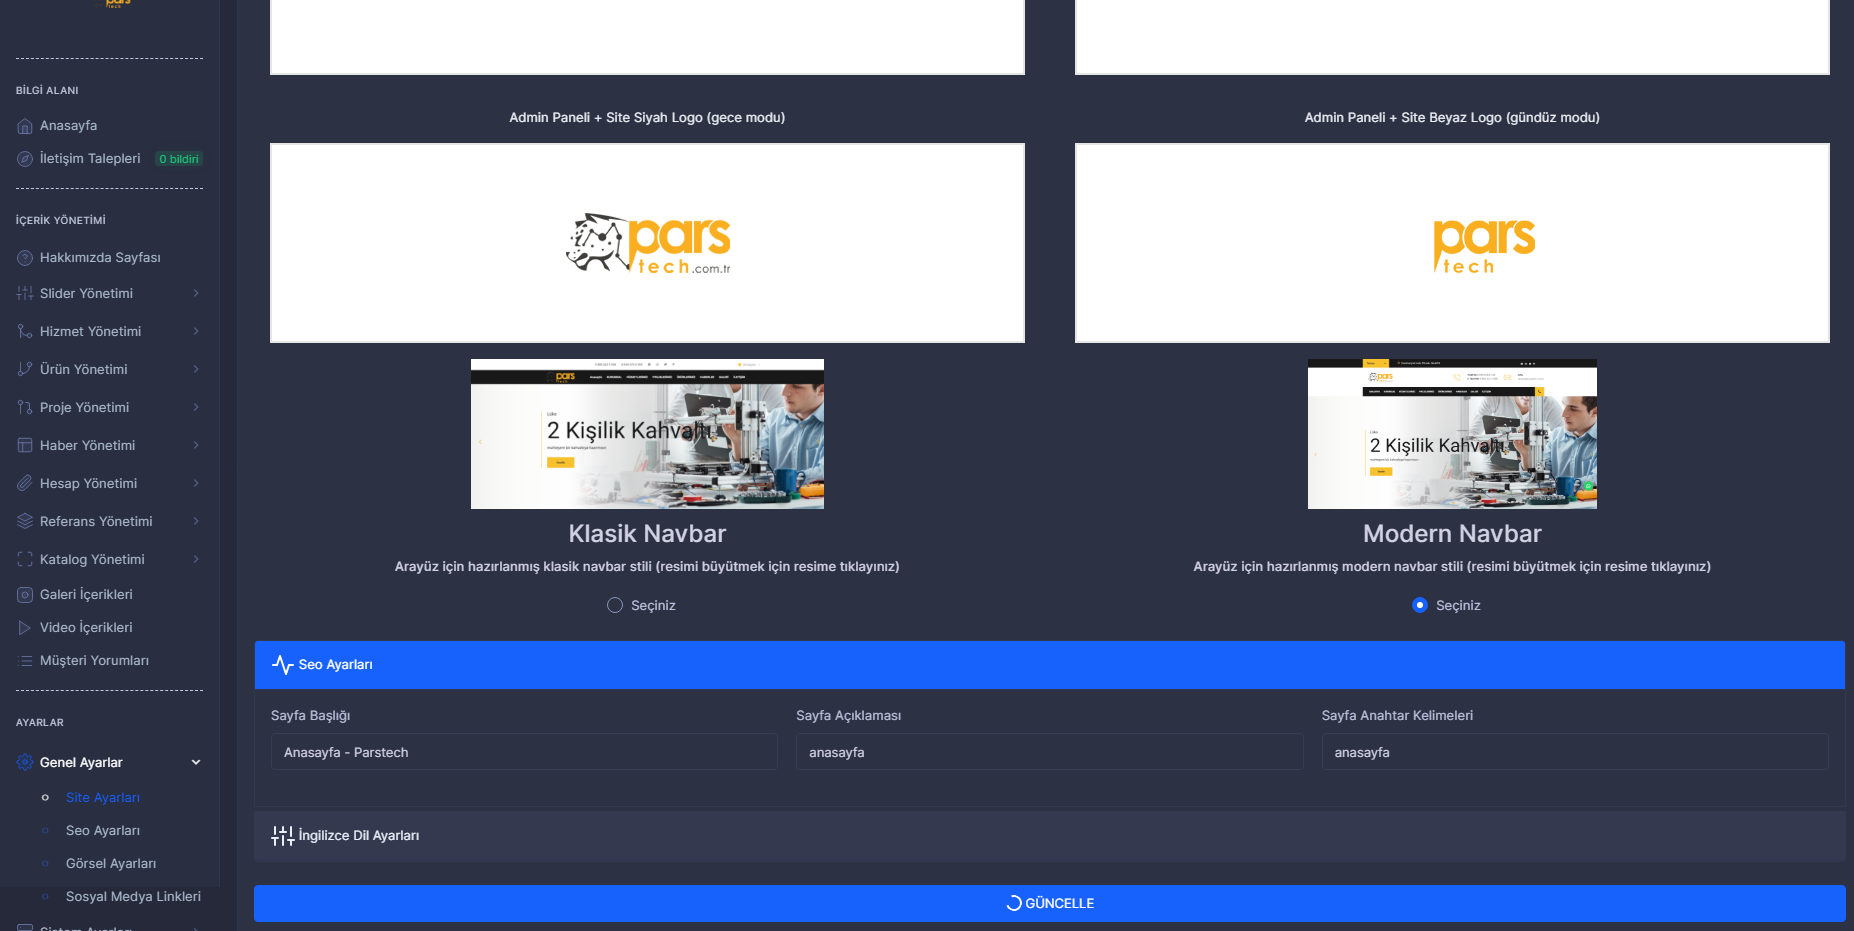Expand the Slider Yönetimi chevron
The height and width of the screenshot is (931, 1854).
196,294
